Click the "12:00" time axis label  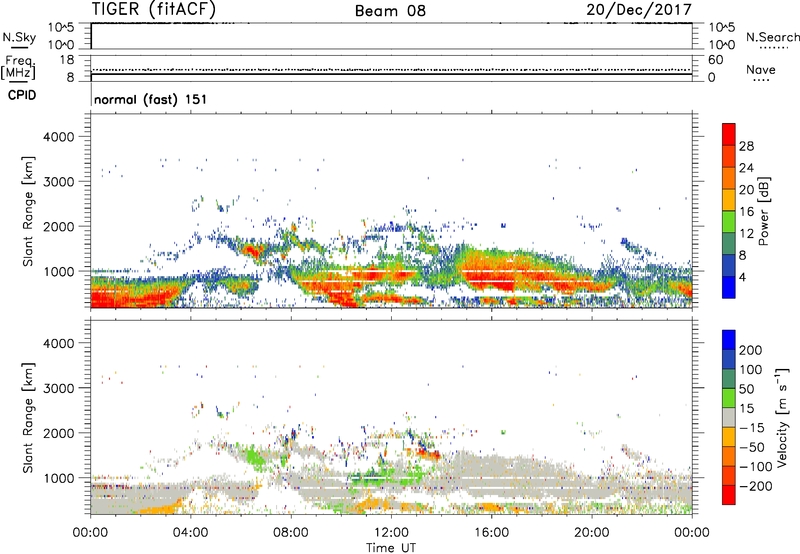[x=391, y=533]
